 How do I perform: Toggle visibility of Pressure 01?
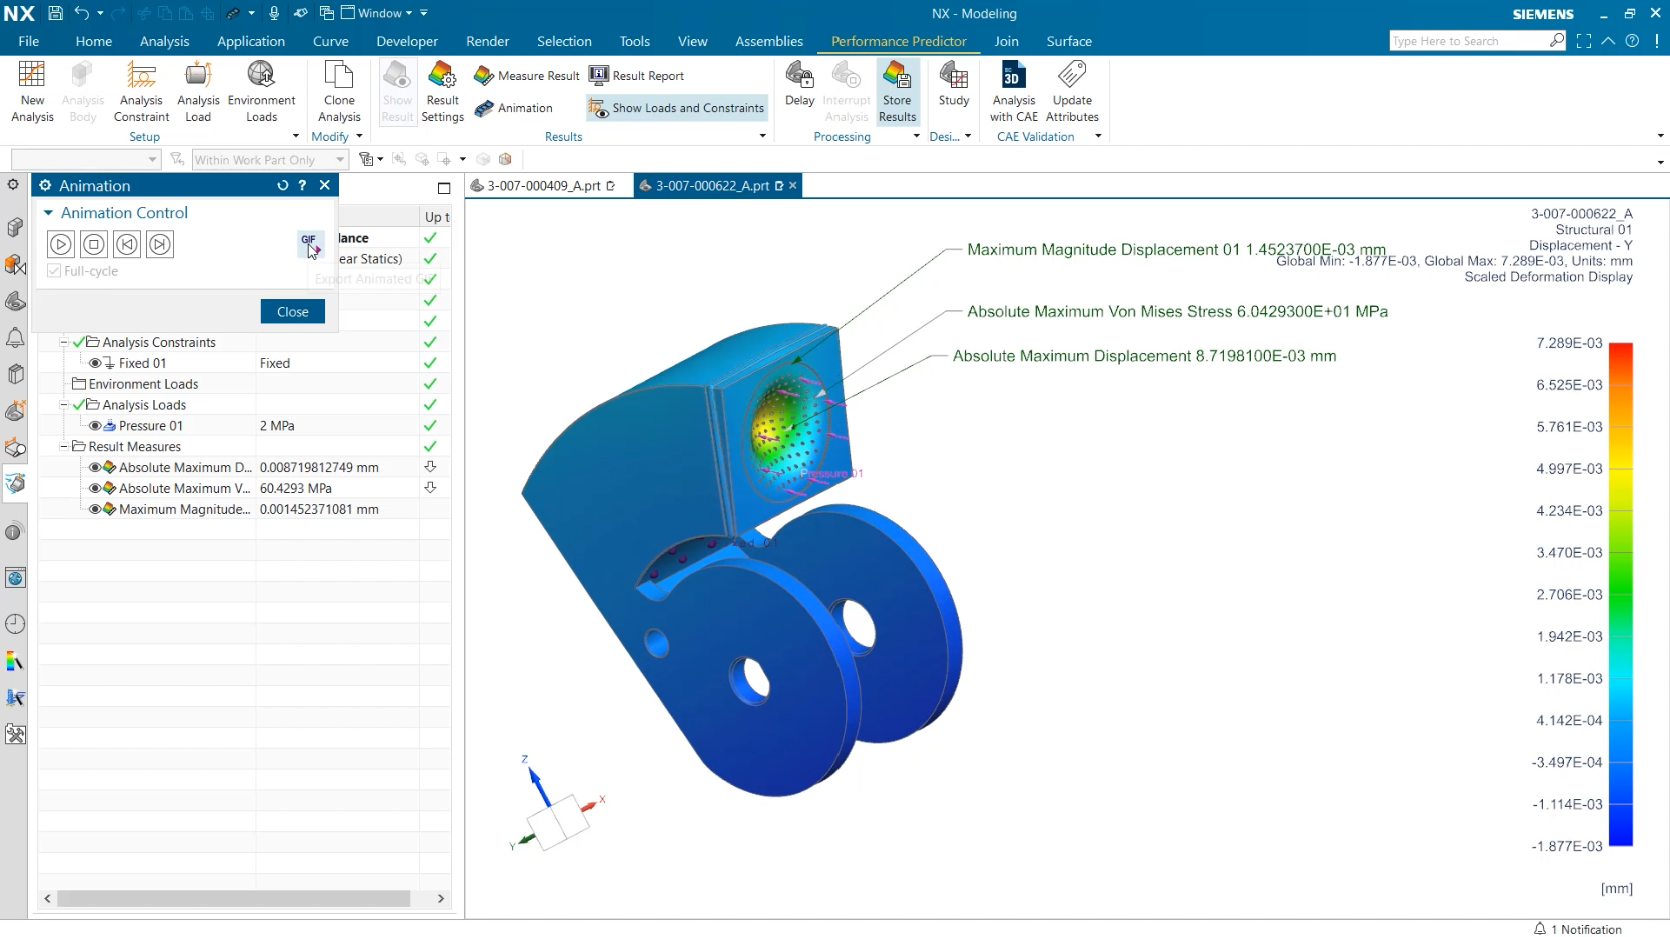tap(95, 426)
